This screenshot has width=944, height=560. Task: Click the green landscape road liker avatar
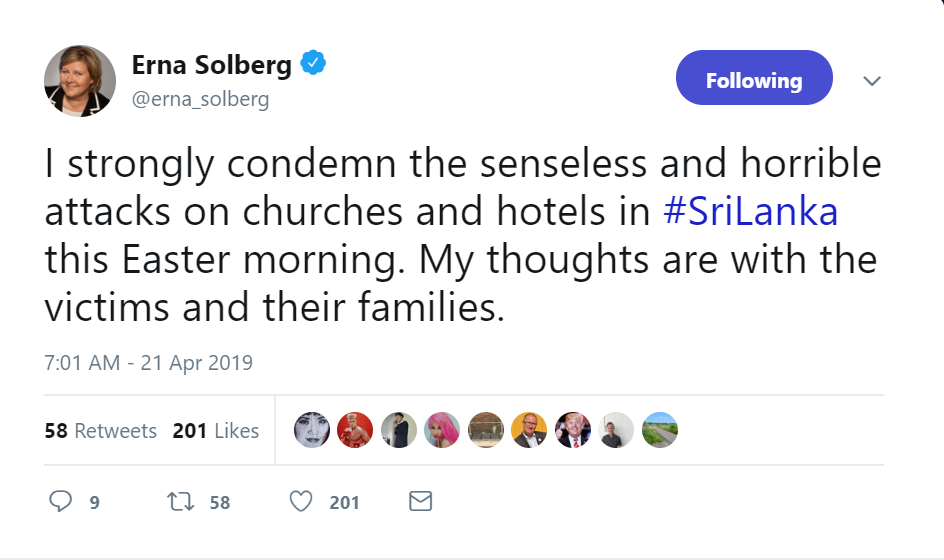coord(660,430)
